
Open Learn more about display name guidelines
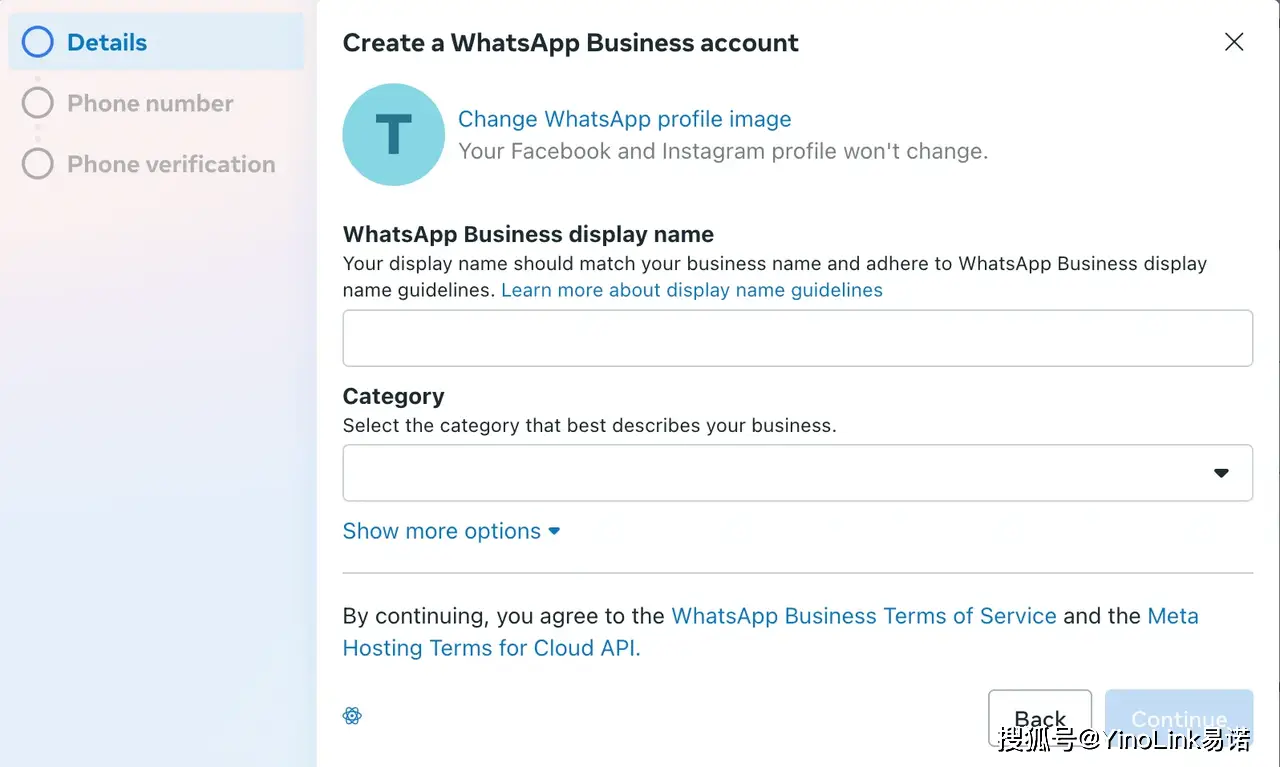pyautogui.click(x=692, y=290)
